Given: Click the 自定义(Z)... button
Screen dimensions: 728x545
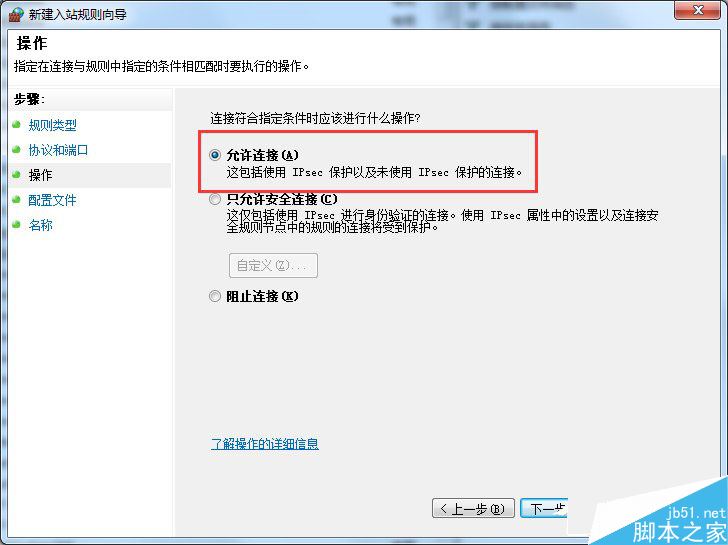Looking at the screenshot, I should coord(273,266).
